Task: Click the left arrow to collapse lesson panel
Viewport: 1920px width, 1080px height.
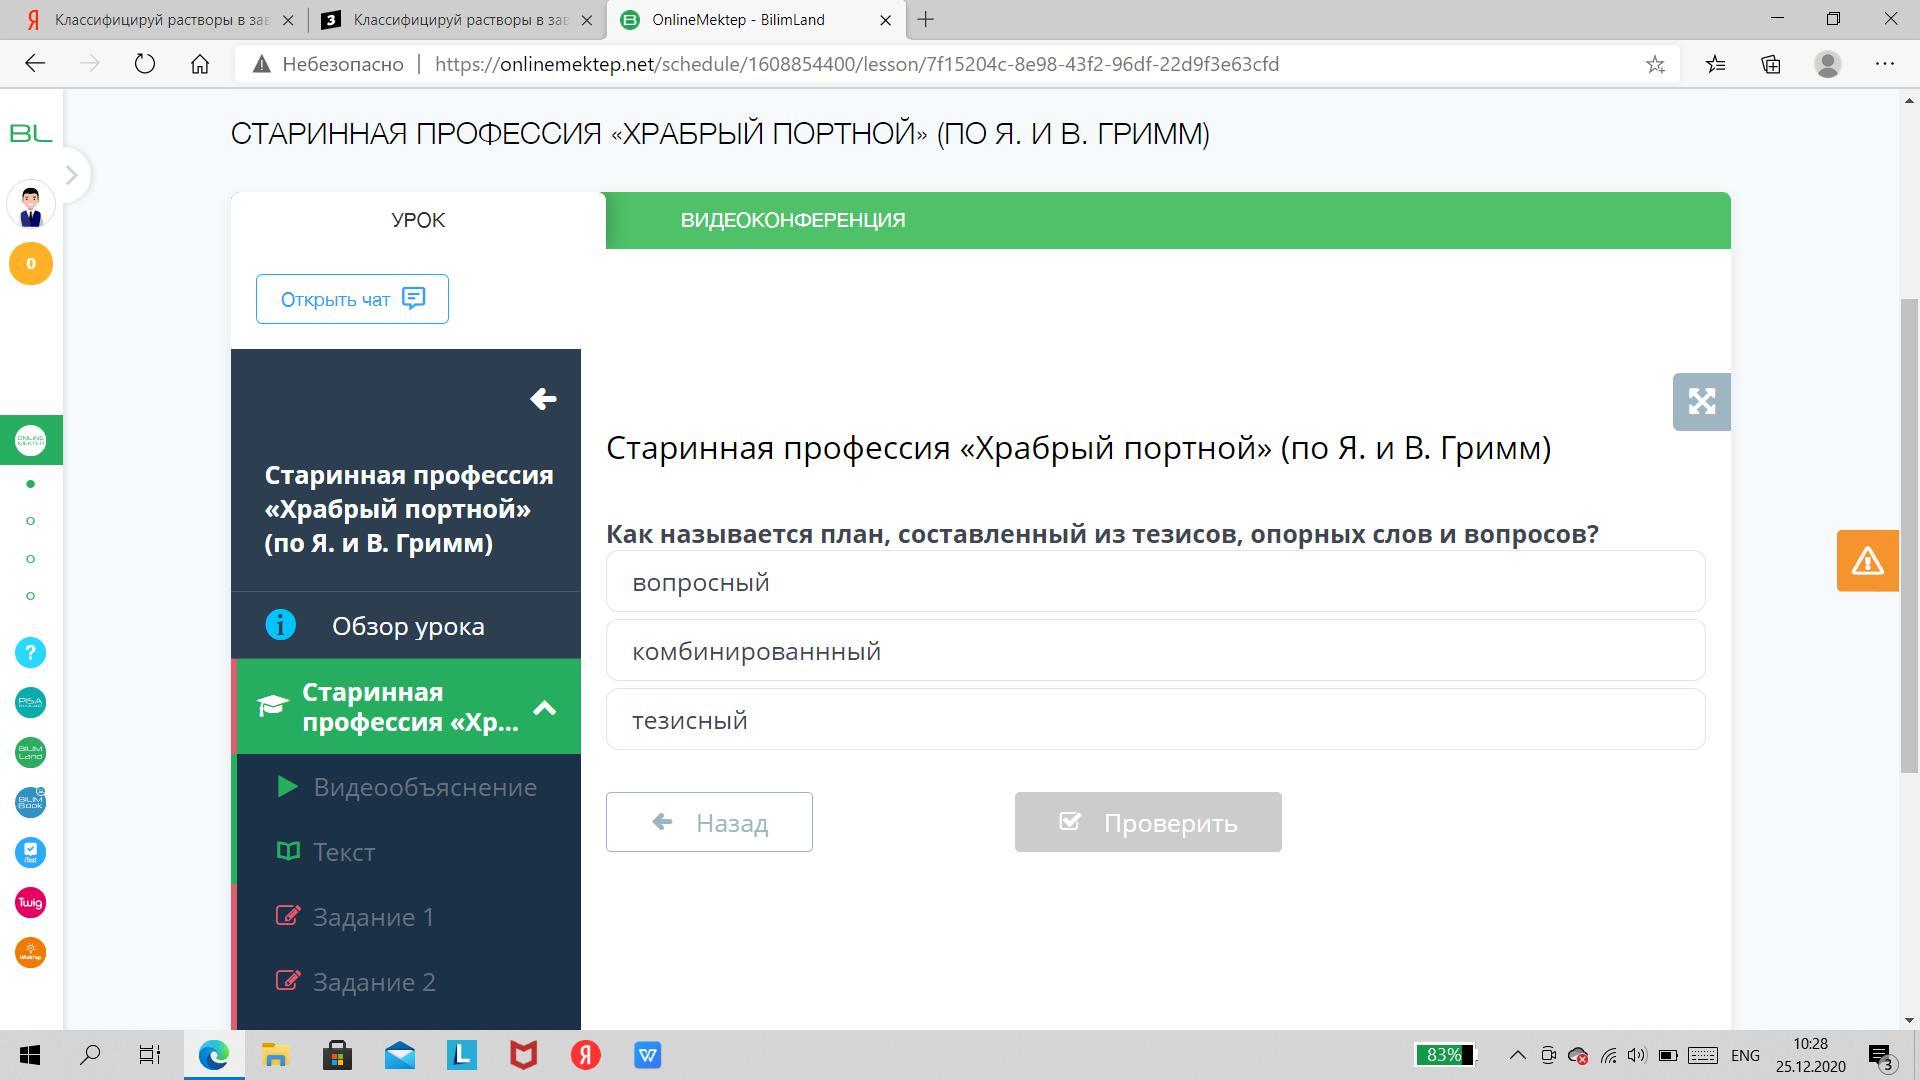Action: [x=543, y=399]
